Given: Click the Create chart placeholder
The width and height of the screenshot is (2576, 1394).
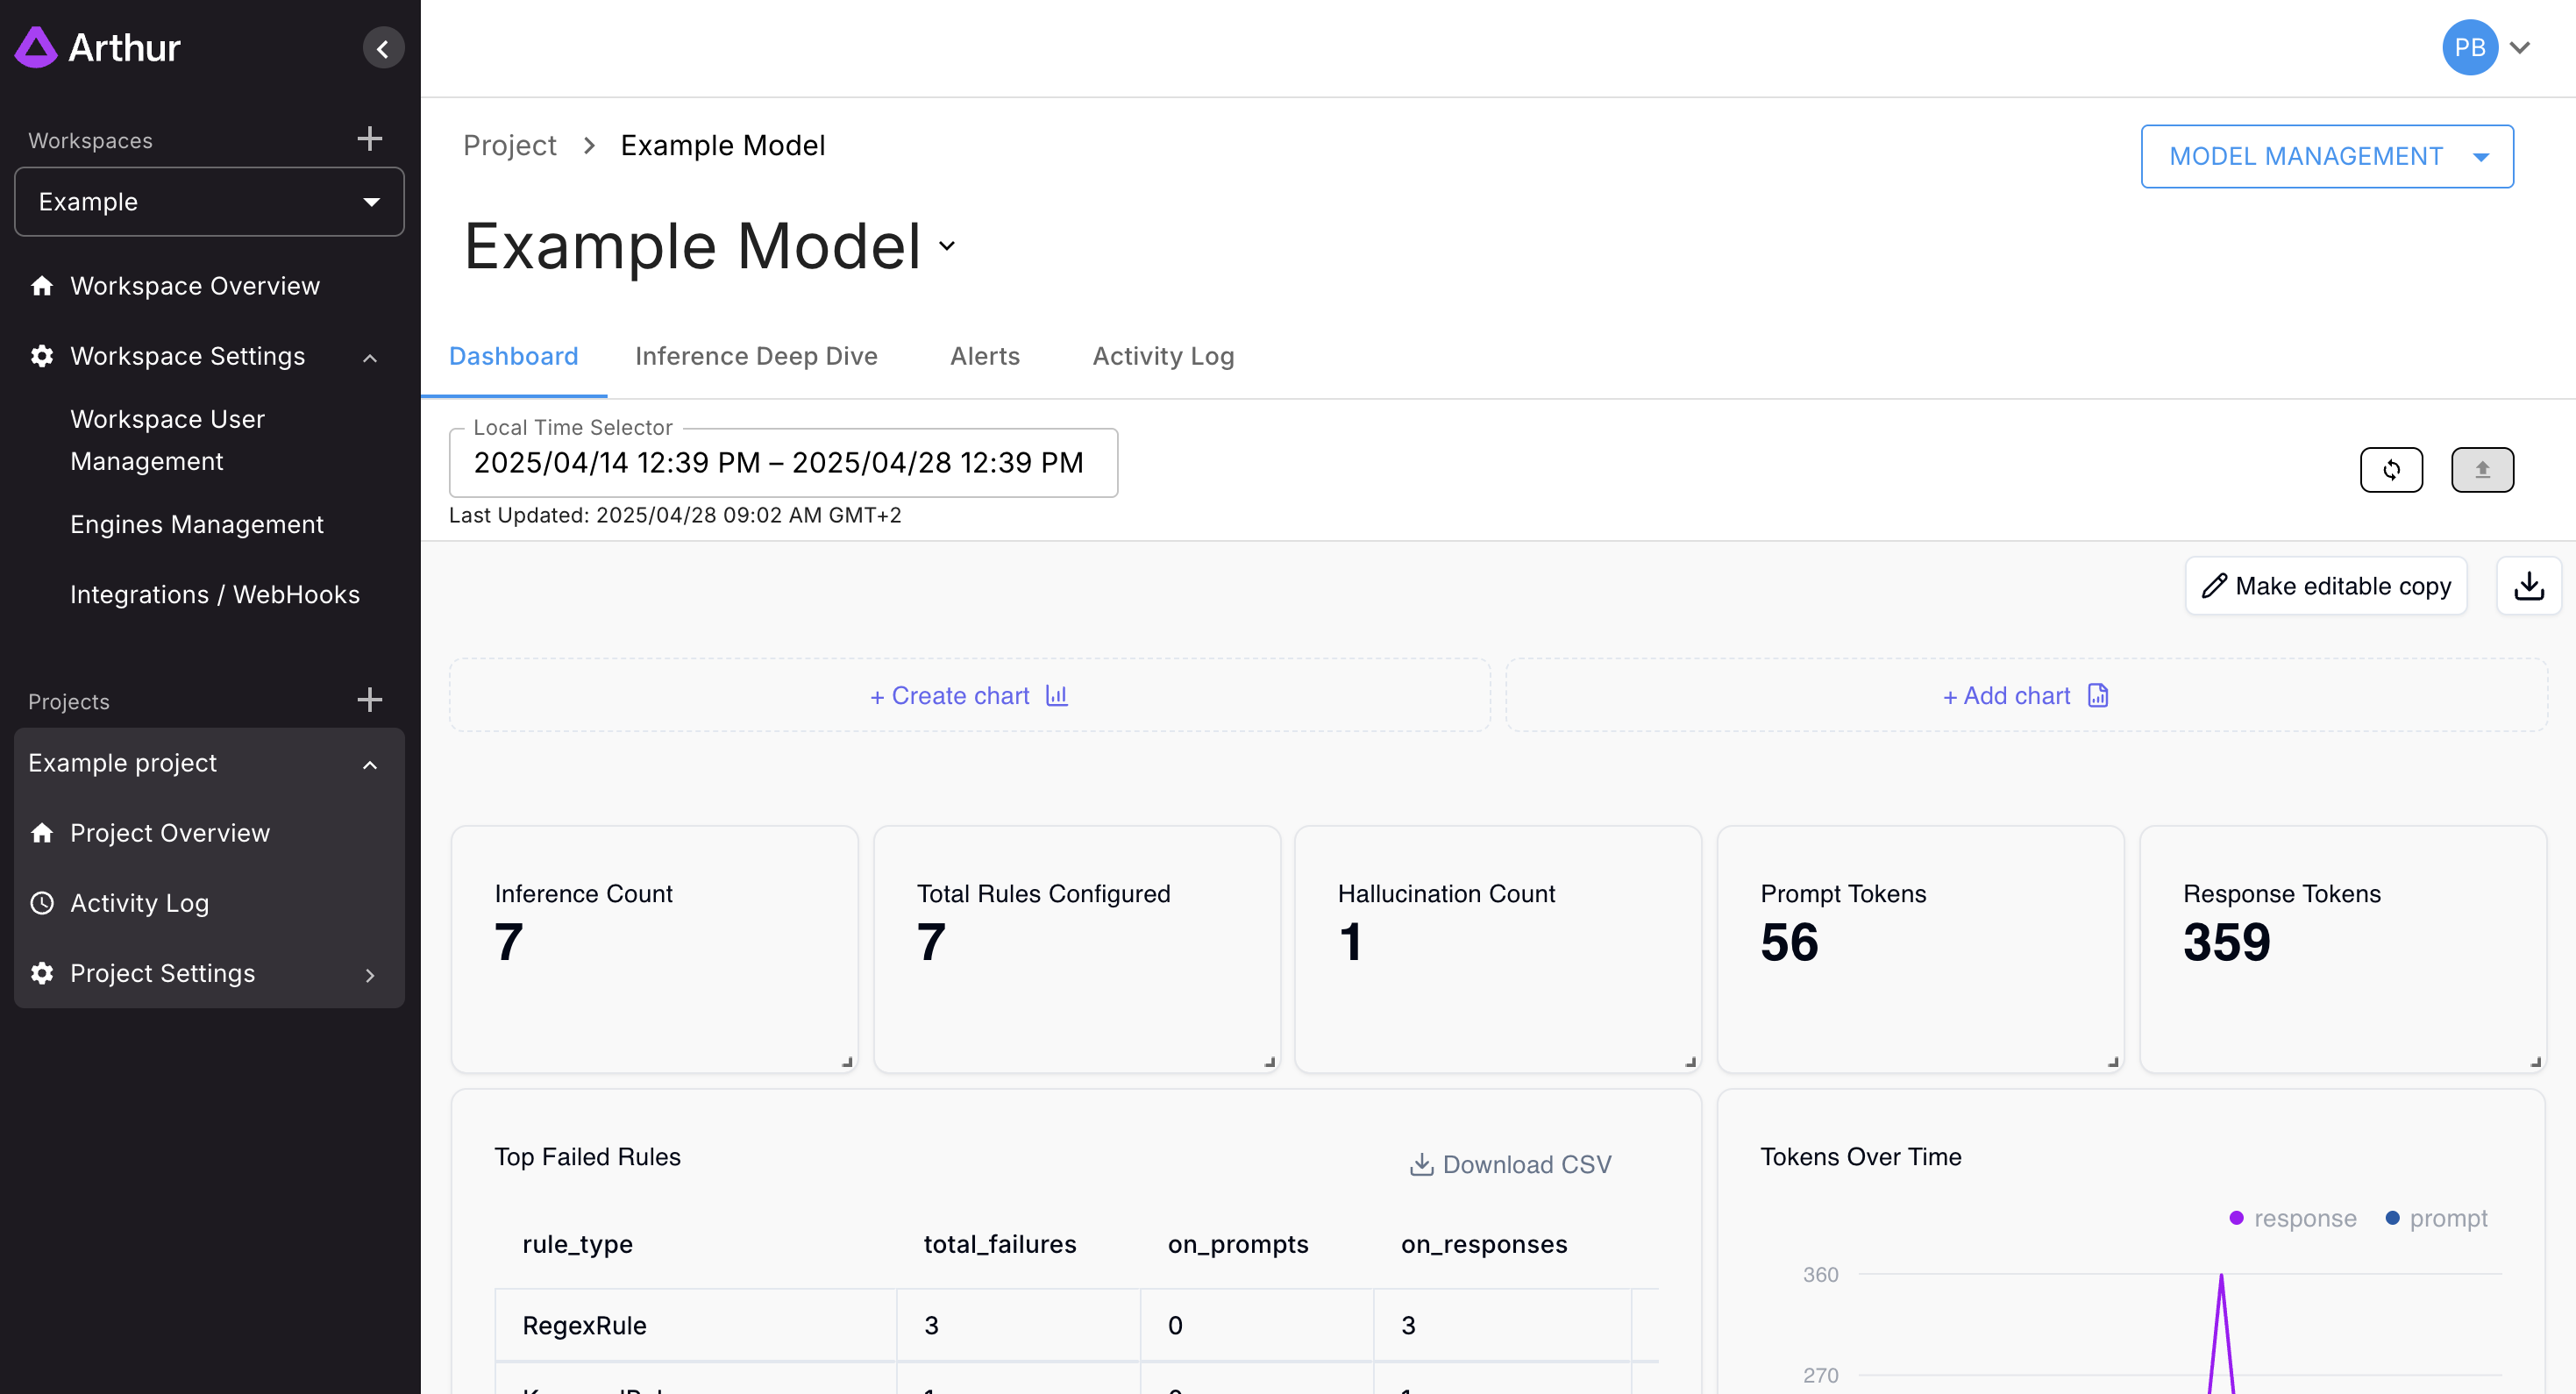Looking at the screenshot, I should pos(968,695).
